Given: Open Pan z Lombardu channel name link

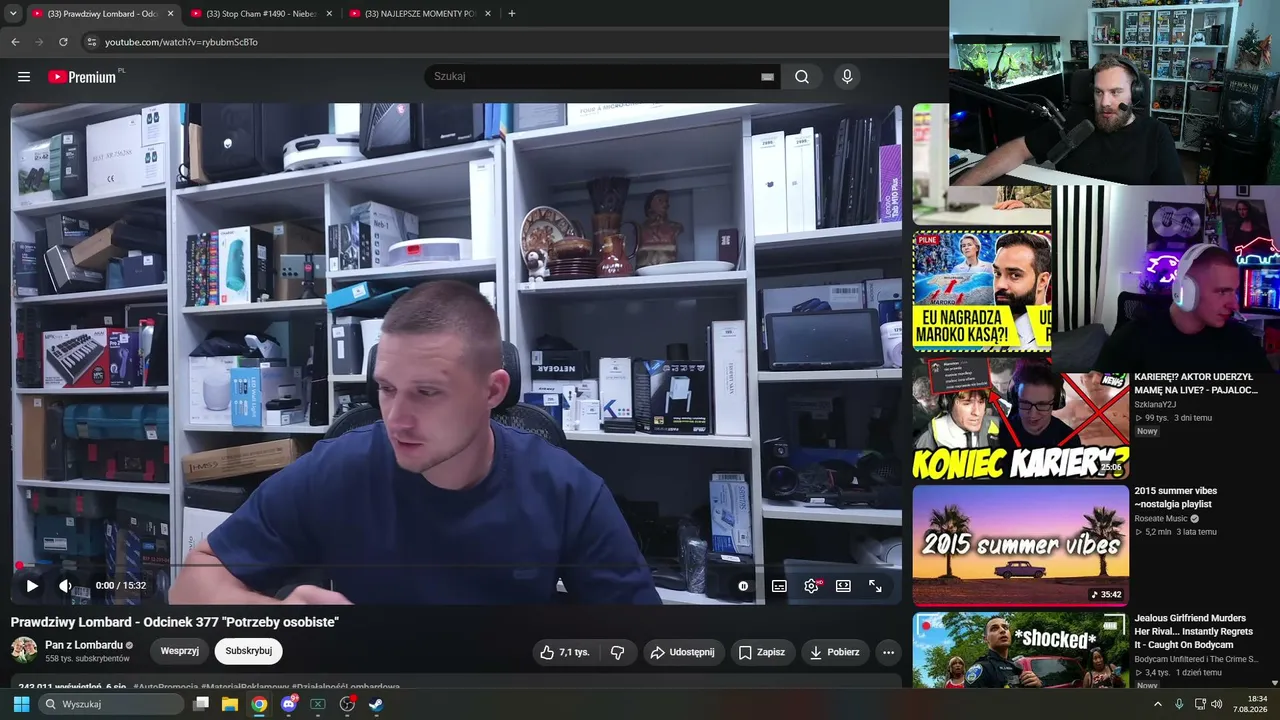Looking at the screenshot, I should click(x=84, y=645).
